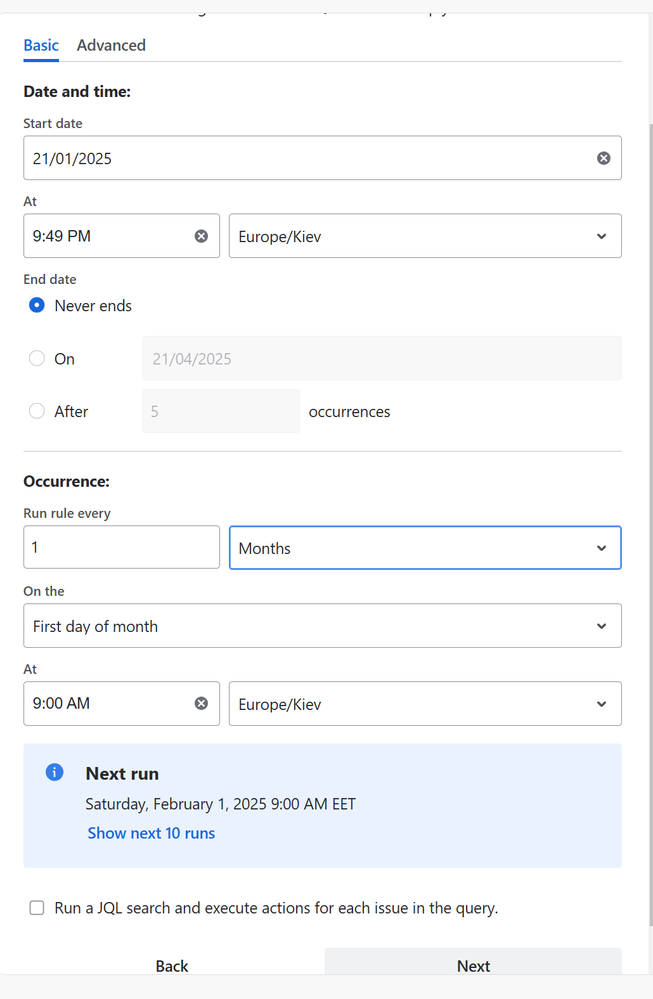Open the occurrence Europe/Kiev timezone dropdown
The image size is (653, 999).
pos(425,703)
